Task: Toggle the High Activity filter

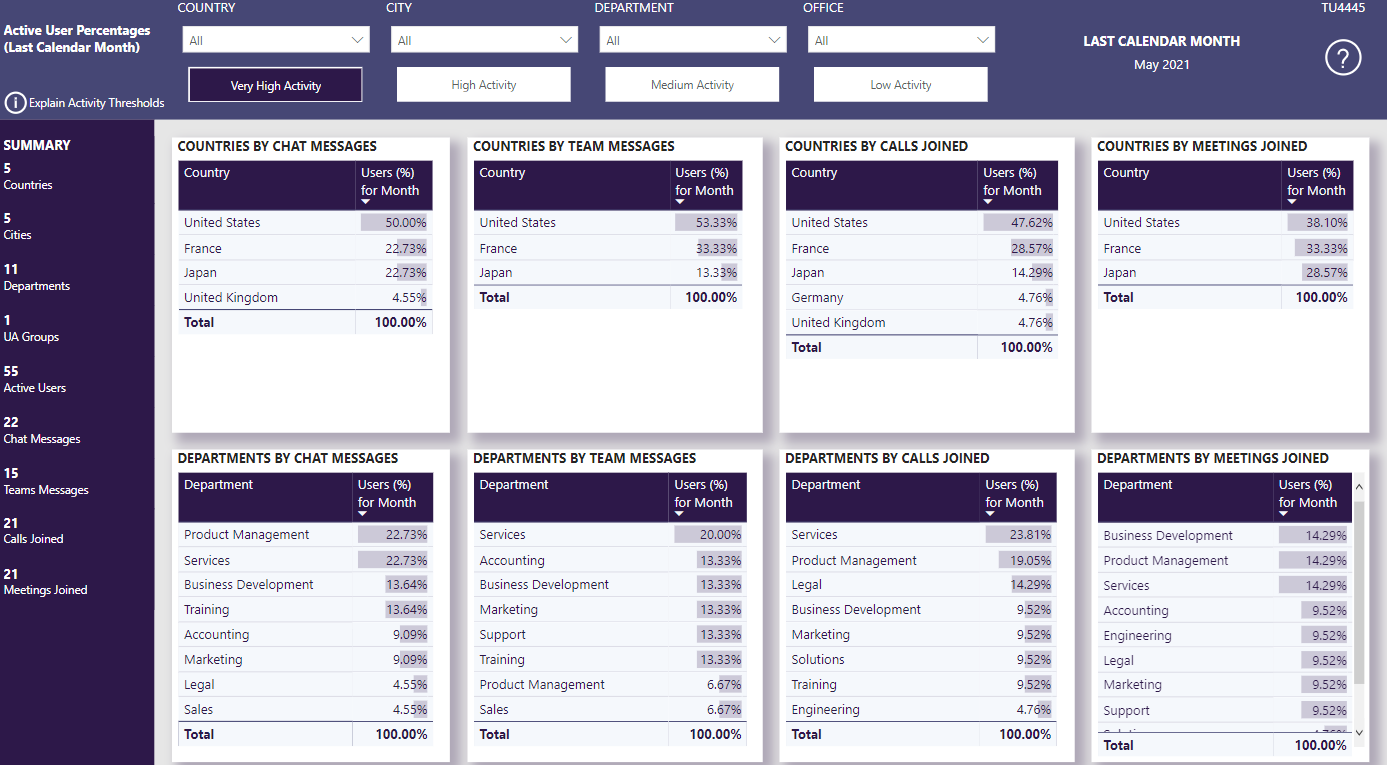Action: click(x=484, y=85)
